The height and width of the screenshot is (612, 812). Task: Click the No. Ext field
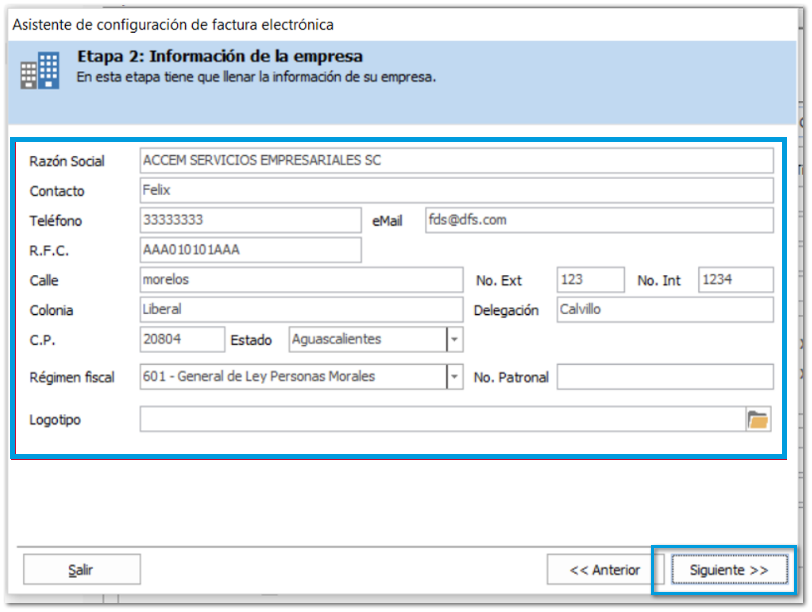tap(590, 280)
